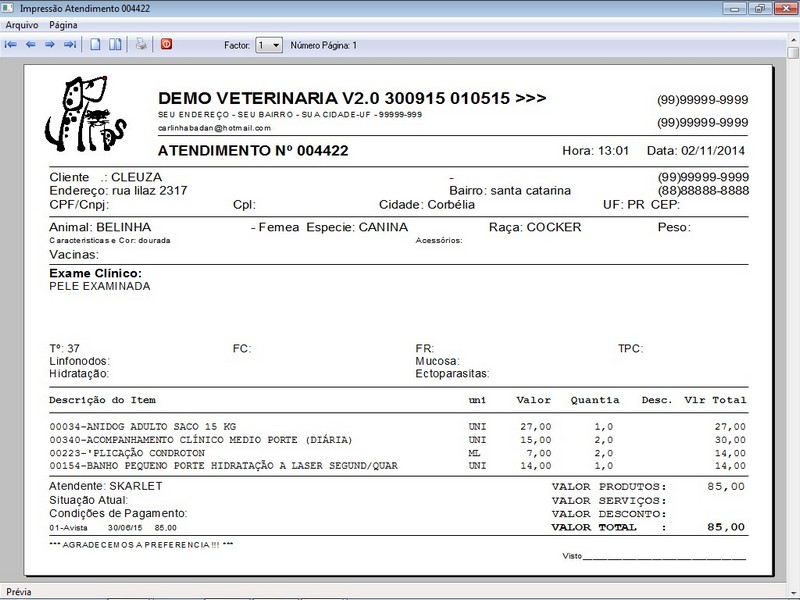Click the Ectoparasitas label
This screenshot has height=600, width=800.
point(452,373)
